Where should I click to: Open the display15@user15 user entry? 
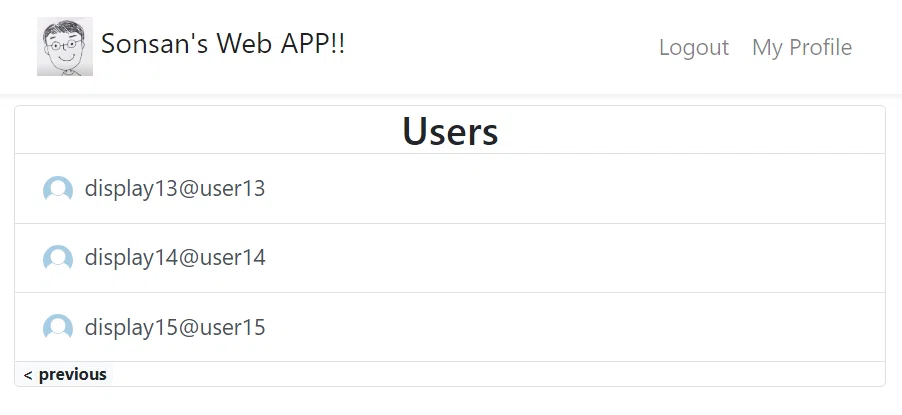click(x=175, y=327)
